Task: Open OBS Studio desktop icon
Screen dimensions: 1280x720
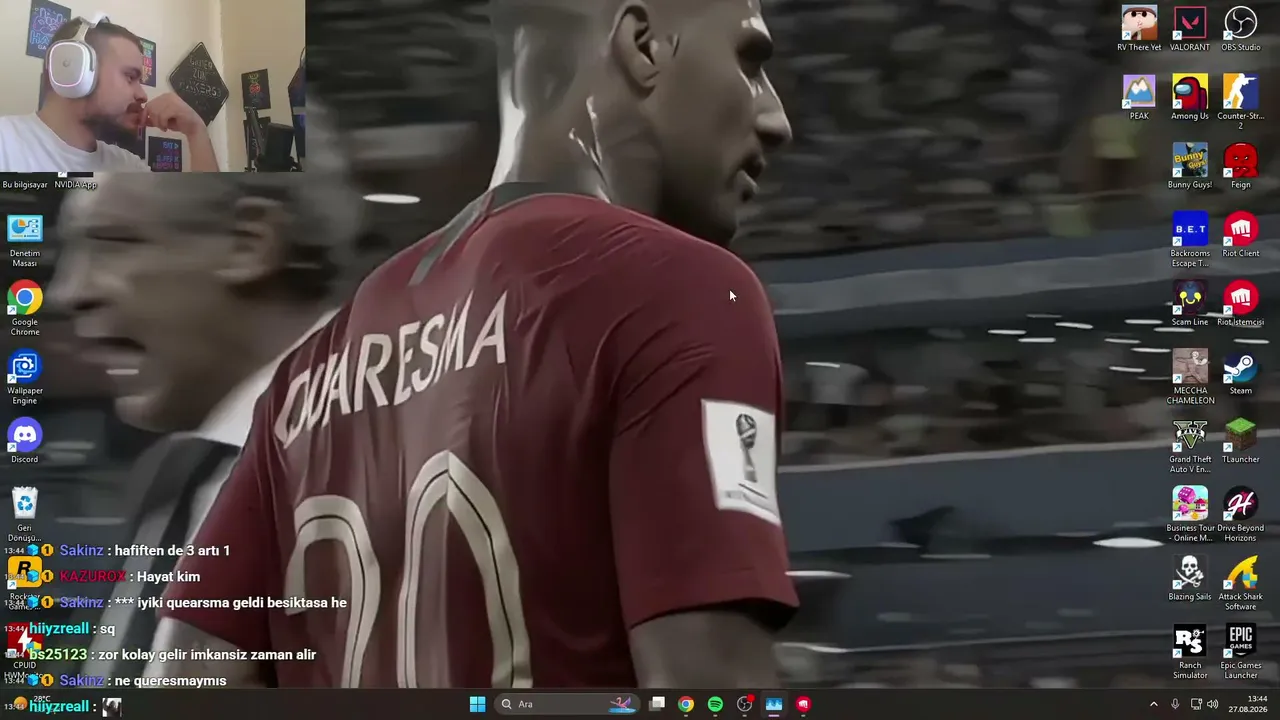Action: click(x=1241, y=28)
